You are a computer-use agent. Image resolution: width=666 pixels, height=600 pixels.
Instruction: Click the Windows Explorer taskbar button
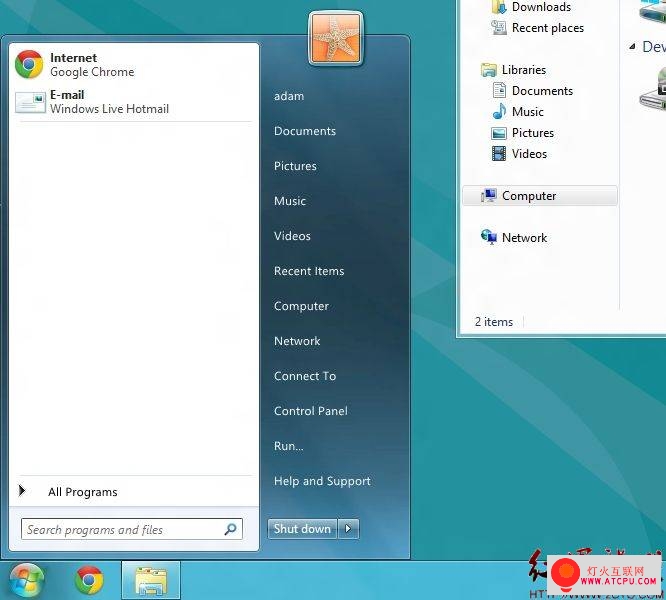coord(151,580)
